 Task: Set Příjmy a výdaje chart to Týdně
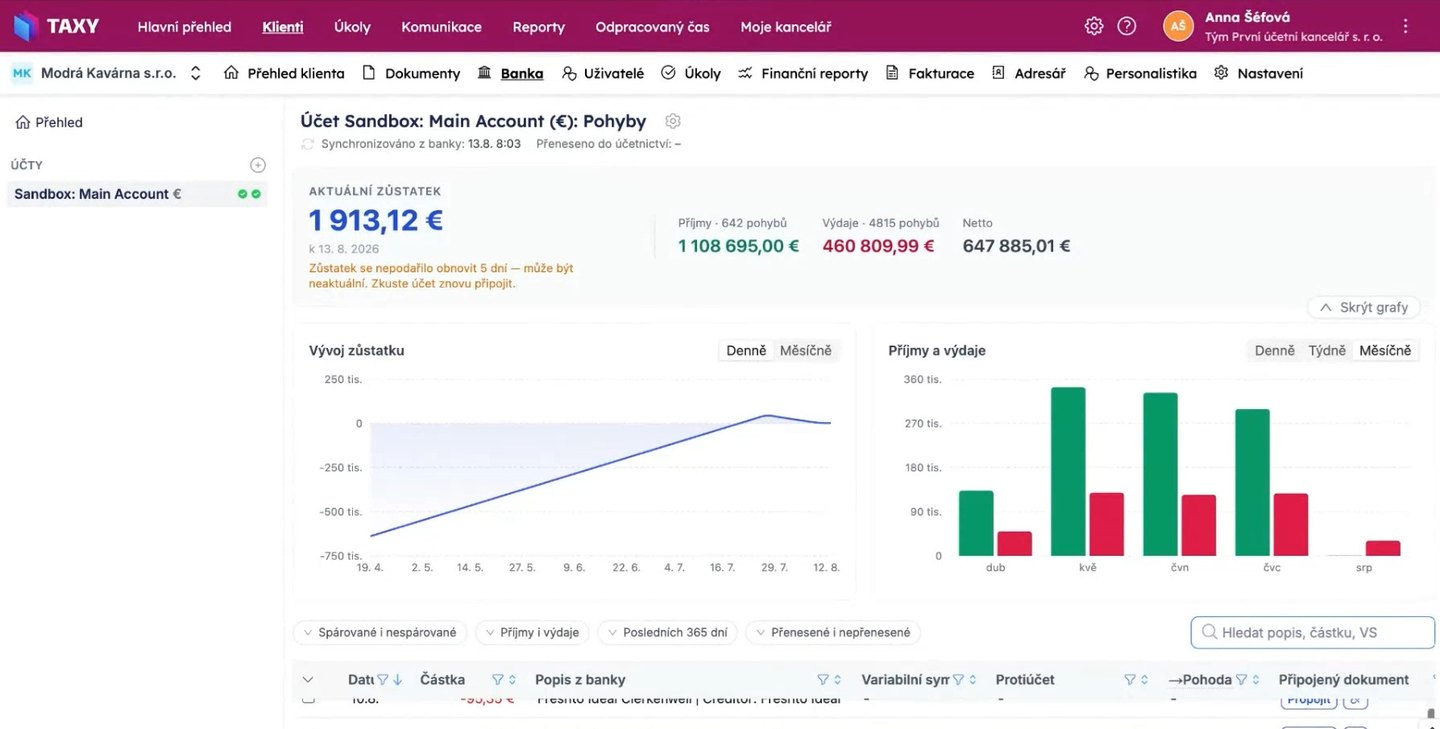coord(1328,350)
